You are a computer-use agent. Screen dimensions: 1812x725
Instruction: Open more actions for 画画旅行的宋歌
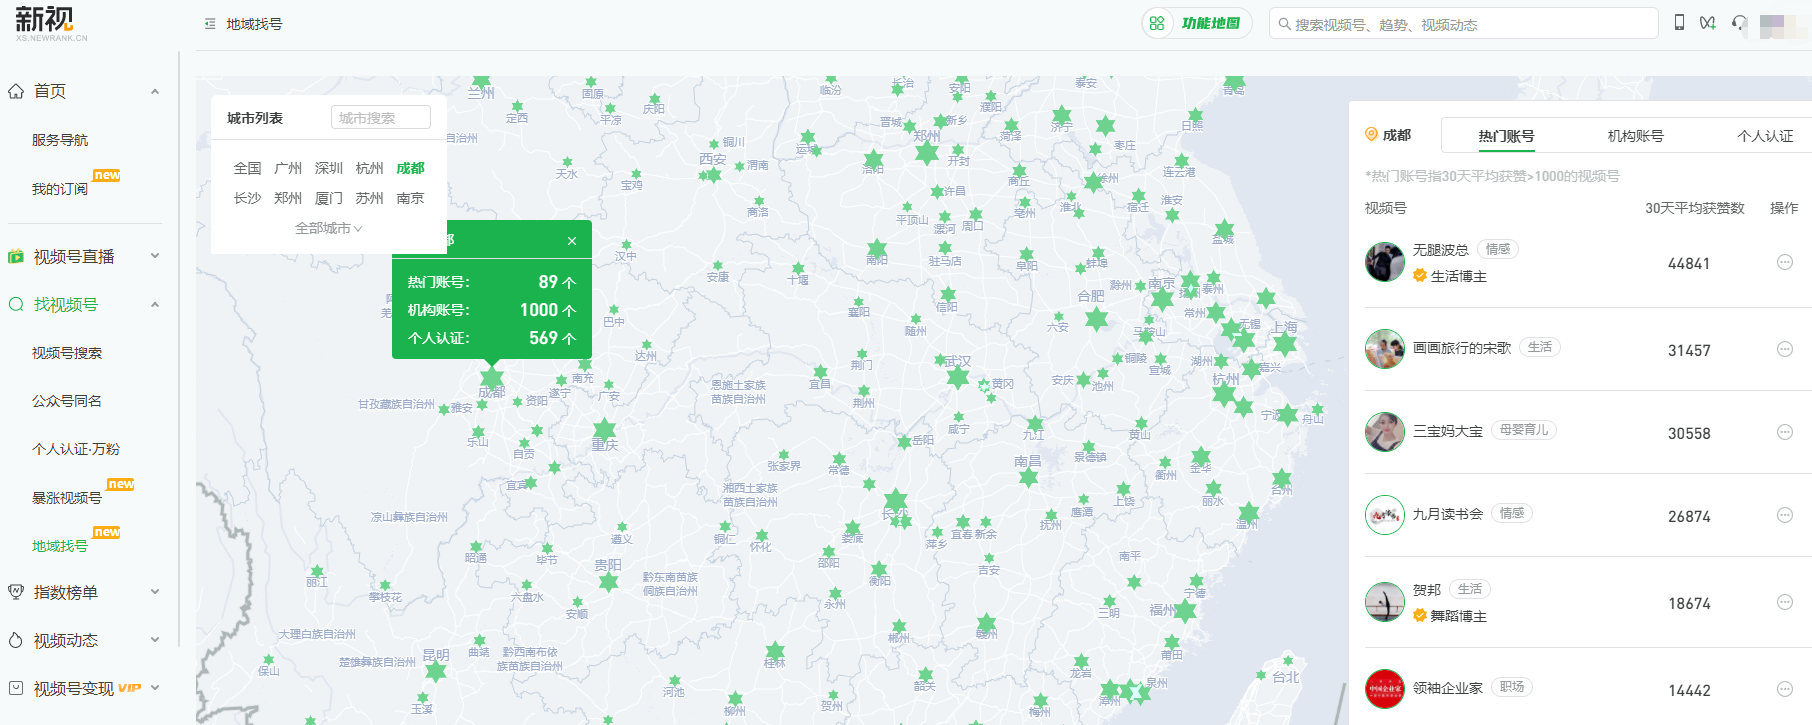click(x=1785, y=349)
